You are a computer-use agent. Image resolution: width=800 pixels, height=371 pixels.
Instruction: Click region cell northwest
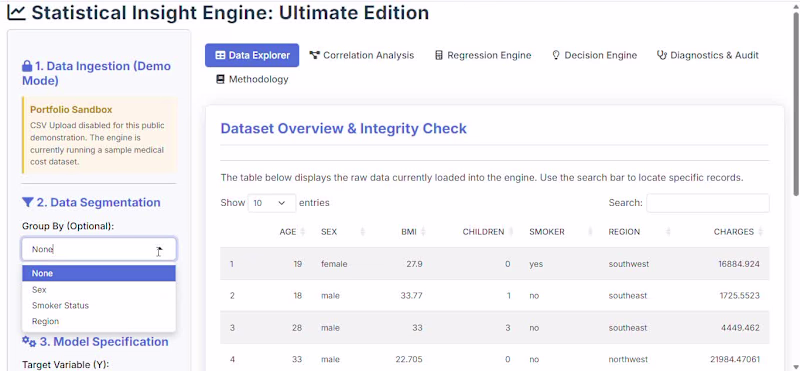point(628,359)
